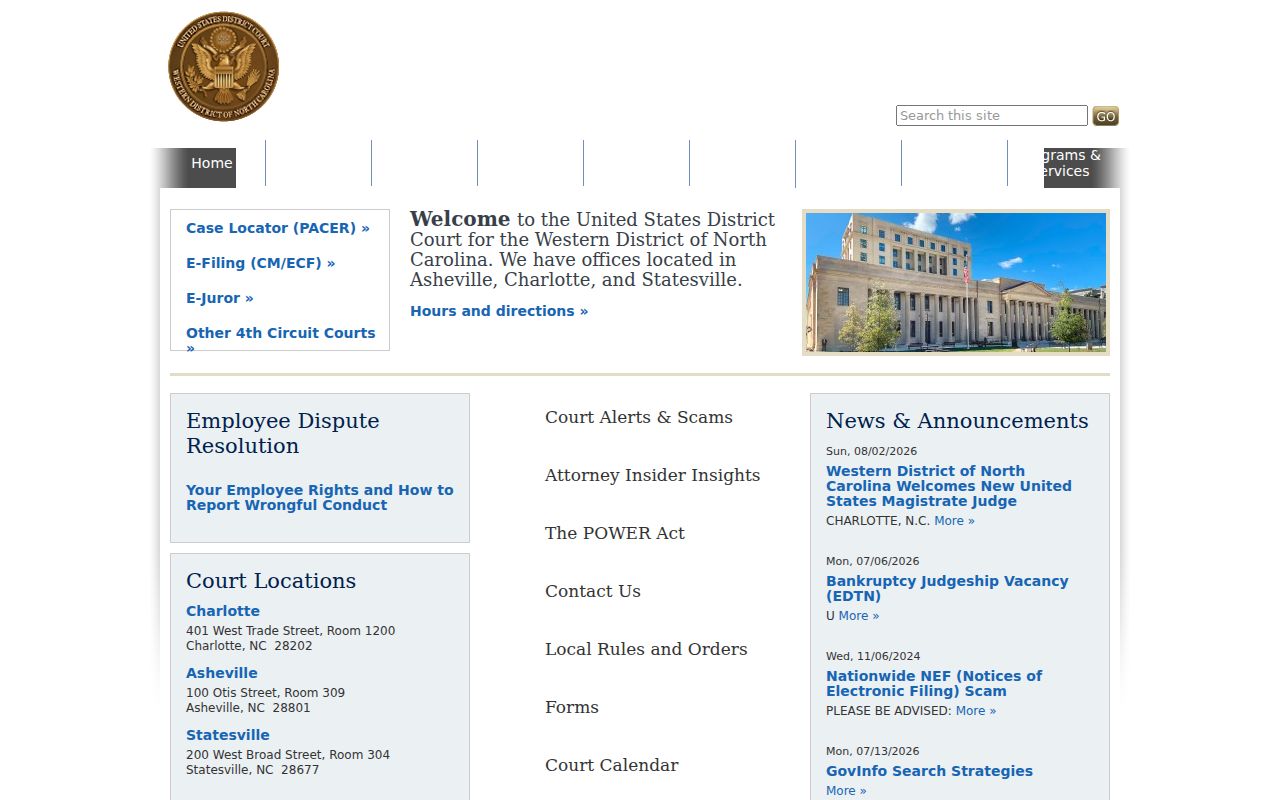Click More under GovInfo Search Strategies
Screen dimensions: 1280x800
point(846,791)
